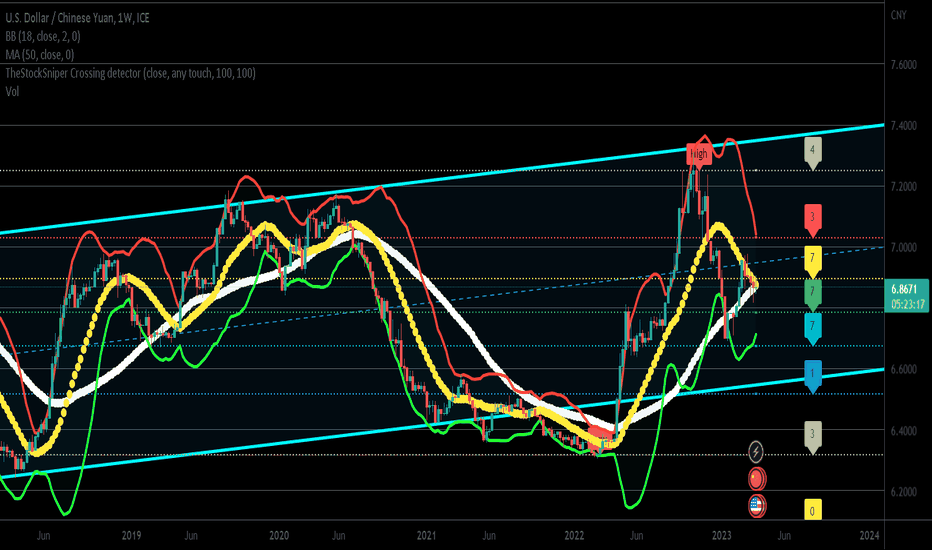
Task: Click the gray marker numbered 4
Action: (813, 152)
